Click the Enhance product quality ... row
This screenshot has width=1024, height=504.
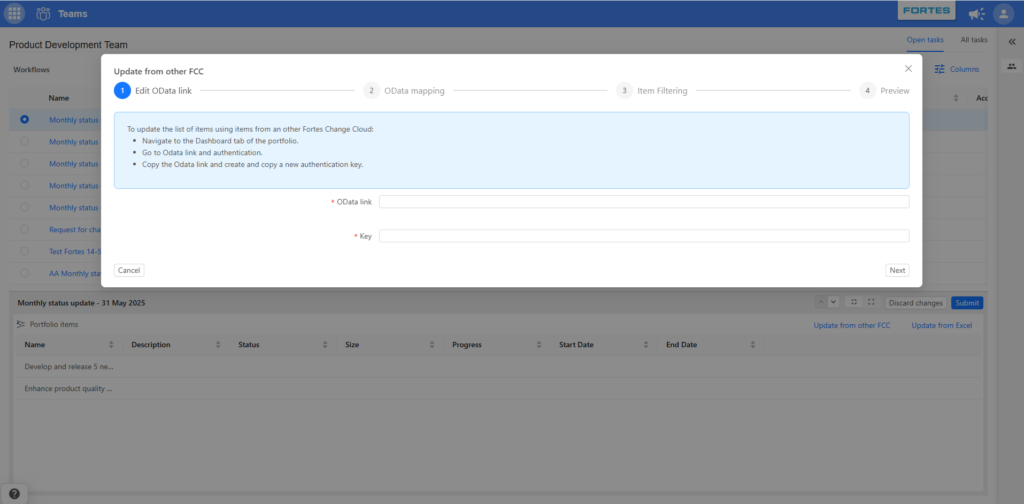point(498,388)
